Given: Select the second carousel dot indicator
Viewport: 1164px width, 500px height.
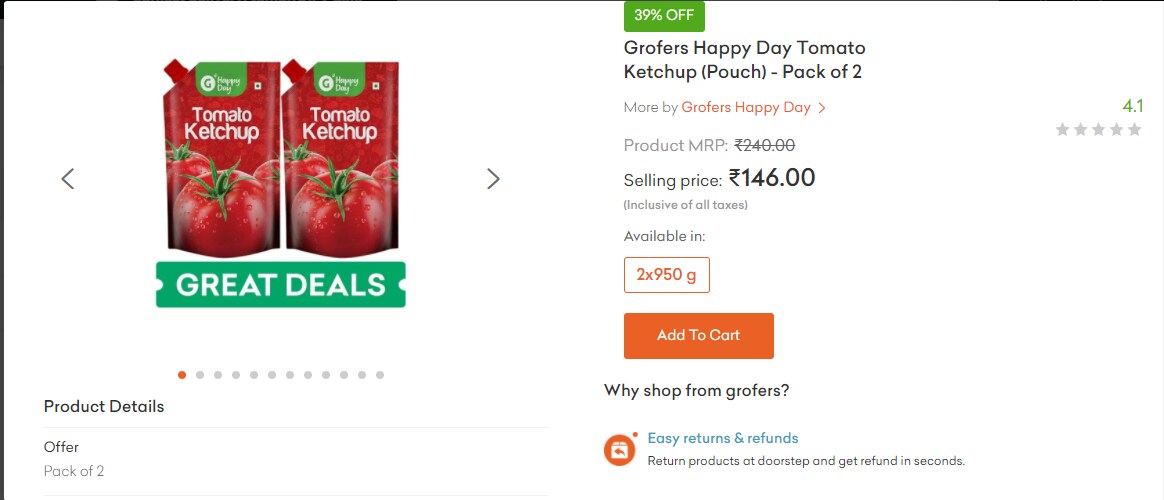Looking at the screenshot, I should coord(200,375).
